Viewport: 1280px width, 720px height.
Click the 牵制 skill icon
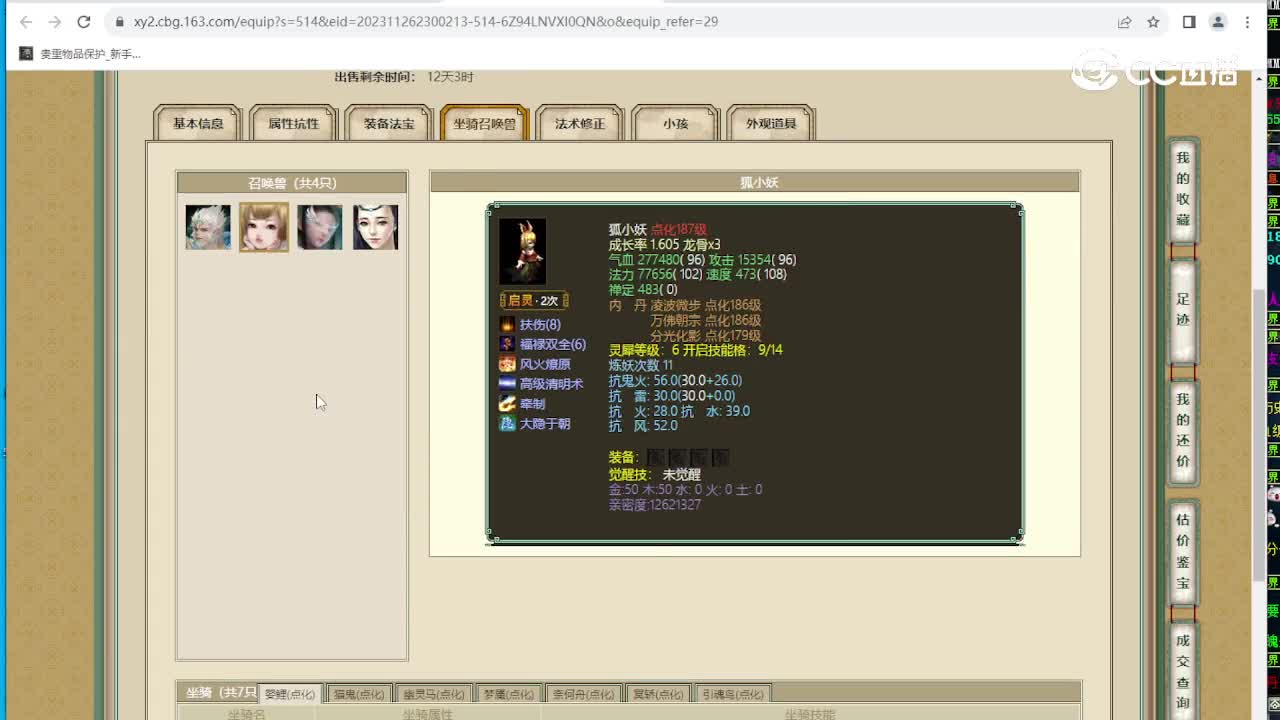508,403
